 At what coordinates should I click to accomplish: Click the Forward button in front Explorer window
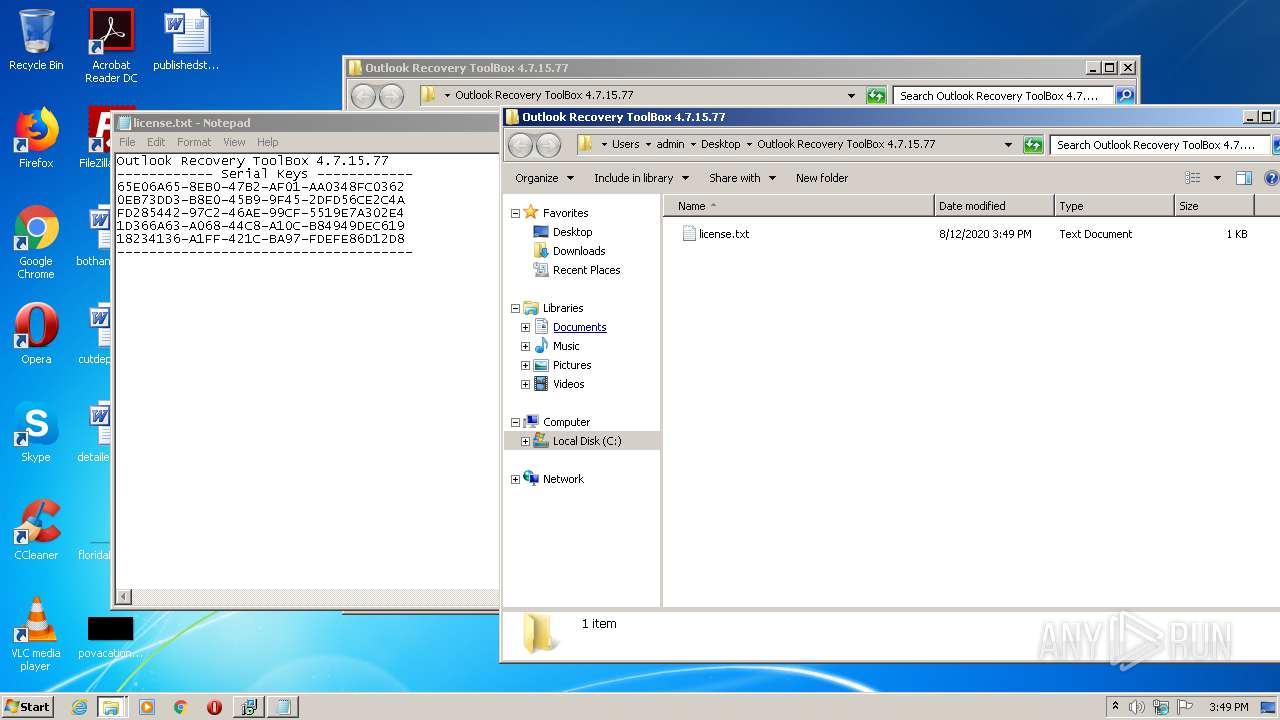548,145
